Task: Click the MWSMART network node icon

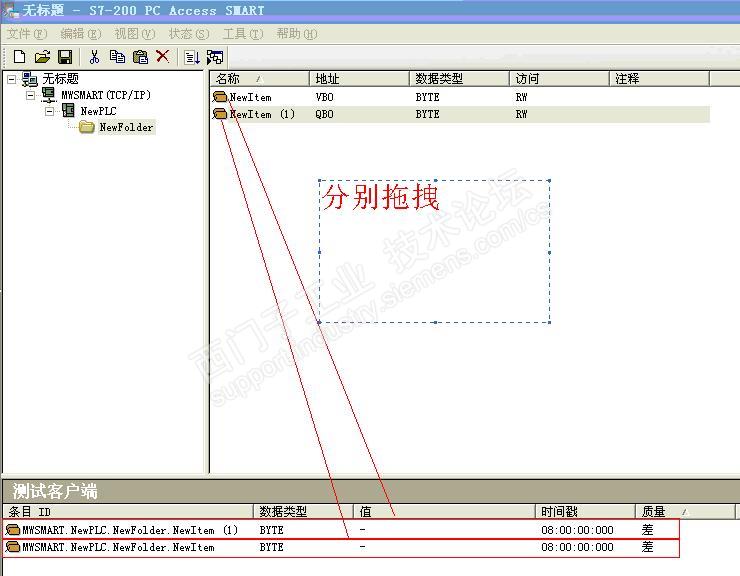Action: pos(49,95)
